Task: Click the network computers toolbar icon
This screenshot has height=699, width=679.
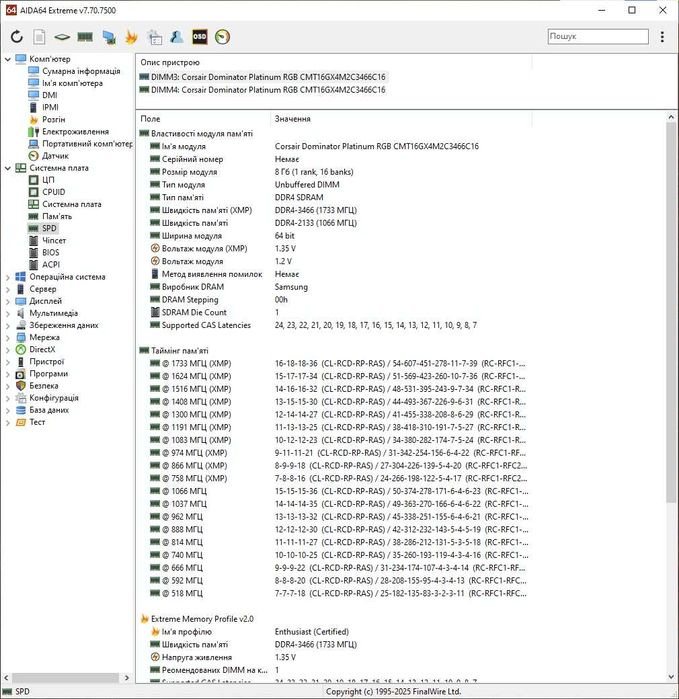Action: point(108,37)
